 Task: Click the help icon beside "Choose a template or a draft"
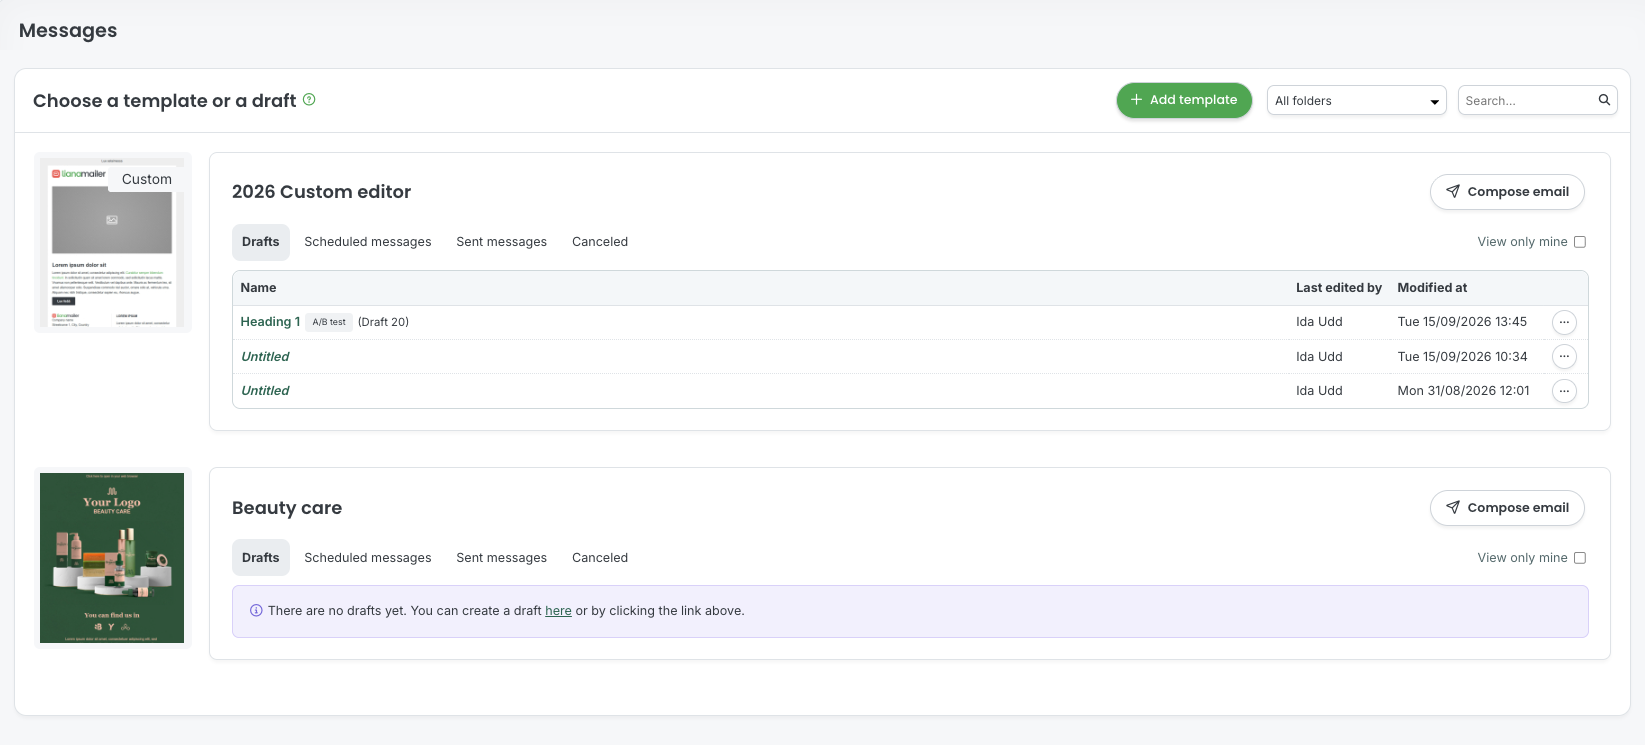click(309, 100)
